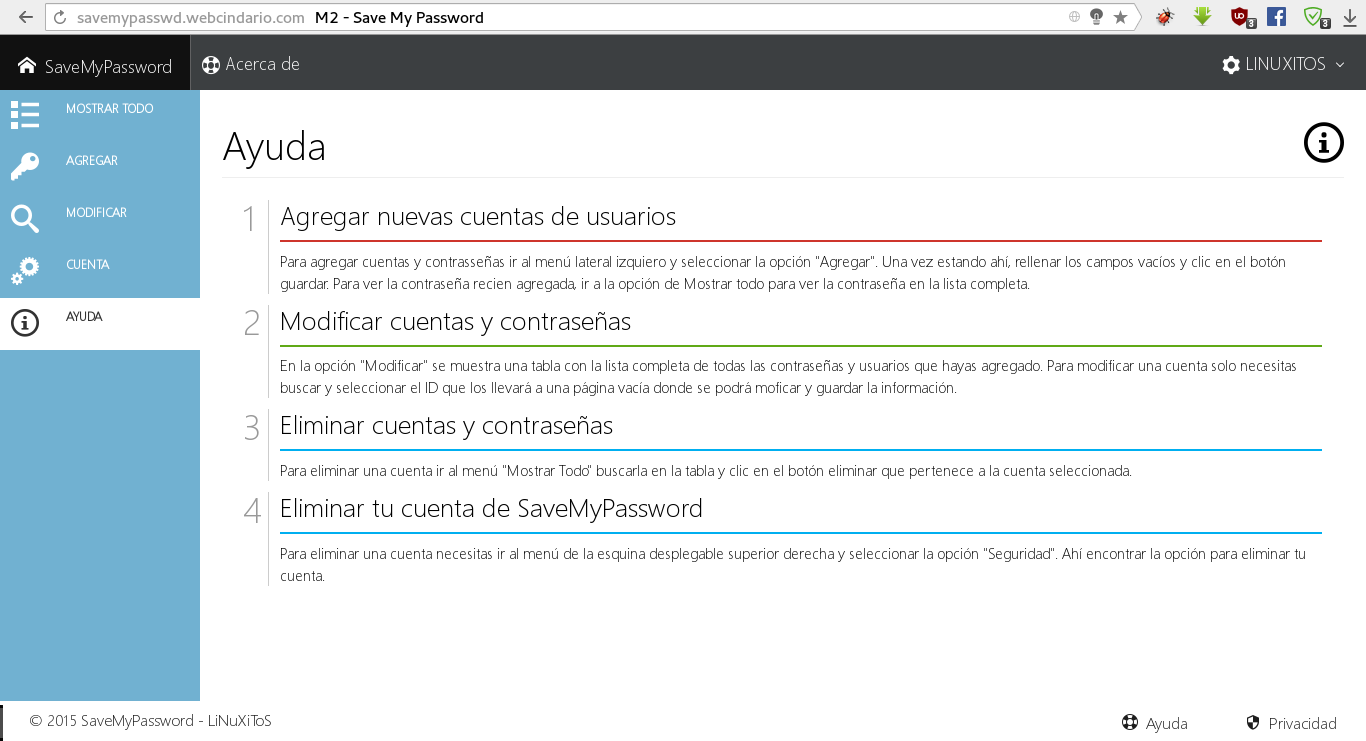Click the reload icon in the address bar
Screen dimensions: 1366x741
60,17
